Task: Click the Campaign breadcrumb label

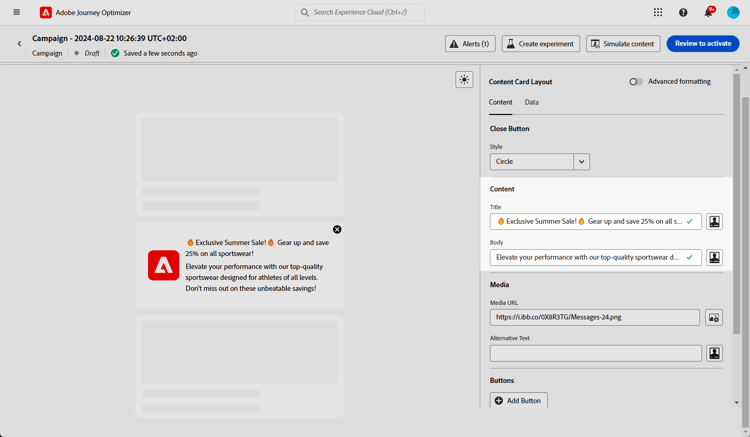Action: click(47, 53)
